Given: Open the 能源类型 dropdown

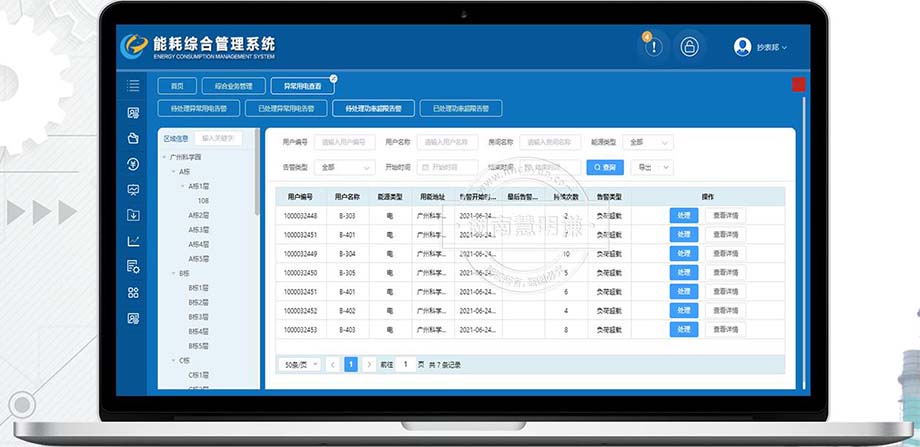Looking at the screenshot, I should 650,143.
